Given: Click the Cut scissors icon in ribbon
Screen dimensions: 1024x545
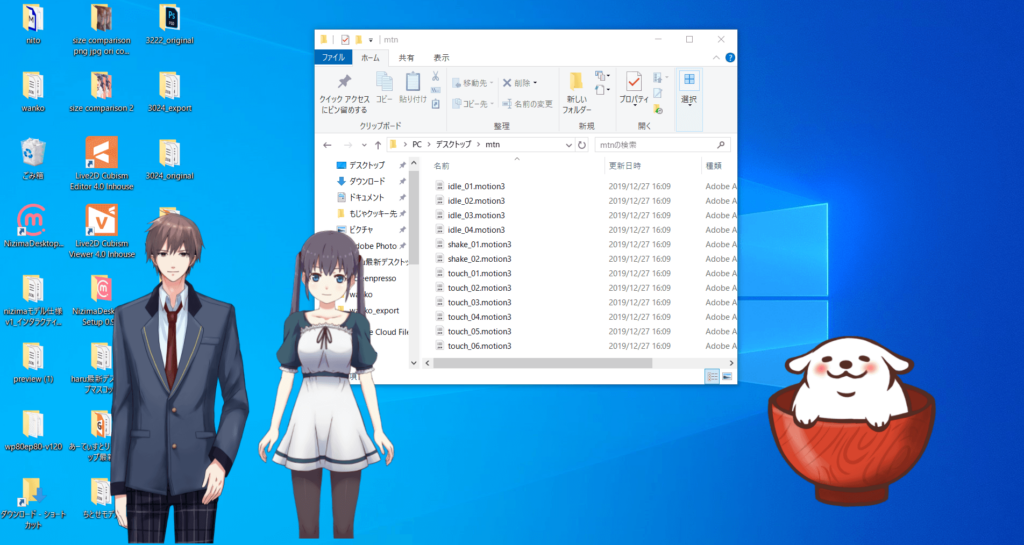Looking at the screenshot, I should point(436,76).
